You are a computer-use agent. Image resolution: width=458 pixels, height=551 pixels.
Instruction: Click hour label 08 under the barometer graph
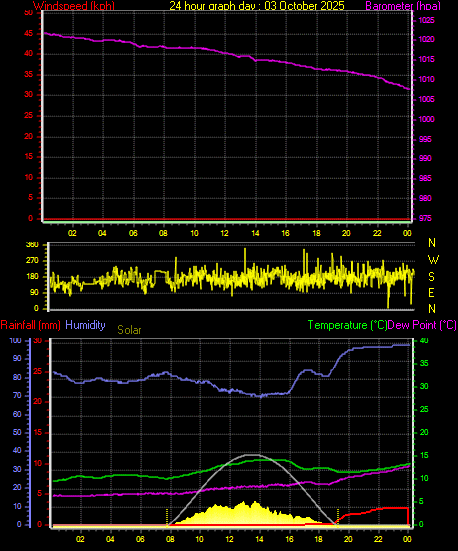click(163, 233)
